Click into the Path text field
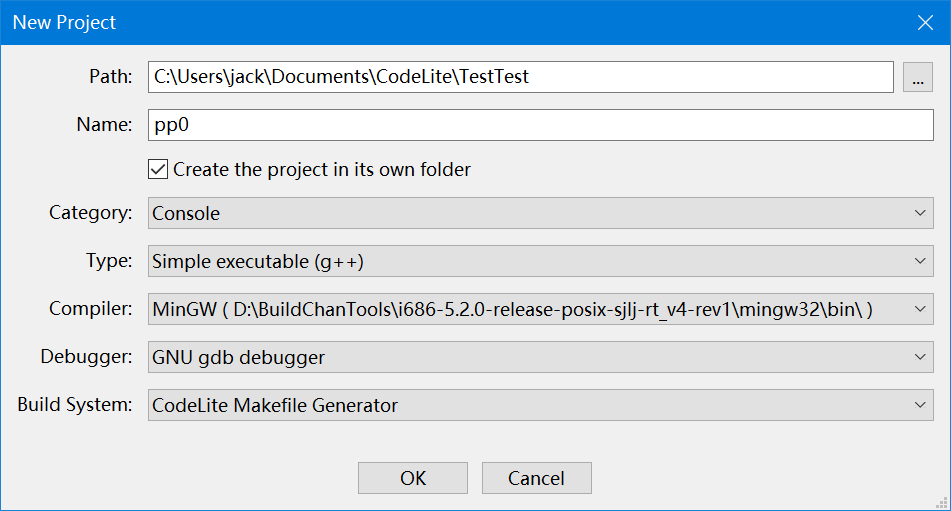 click(x=520, y=77)
